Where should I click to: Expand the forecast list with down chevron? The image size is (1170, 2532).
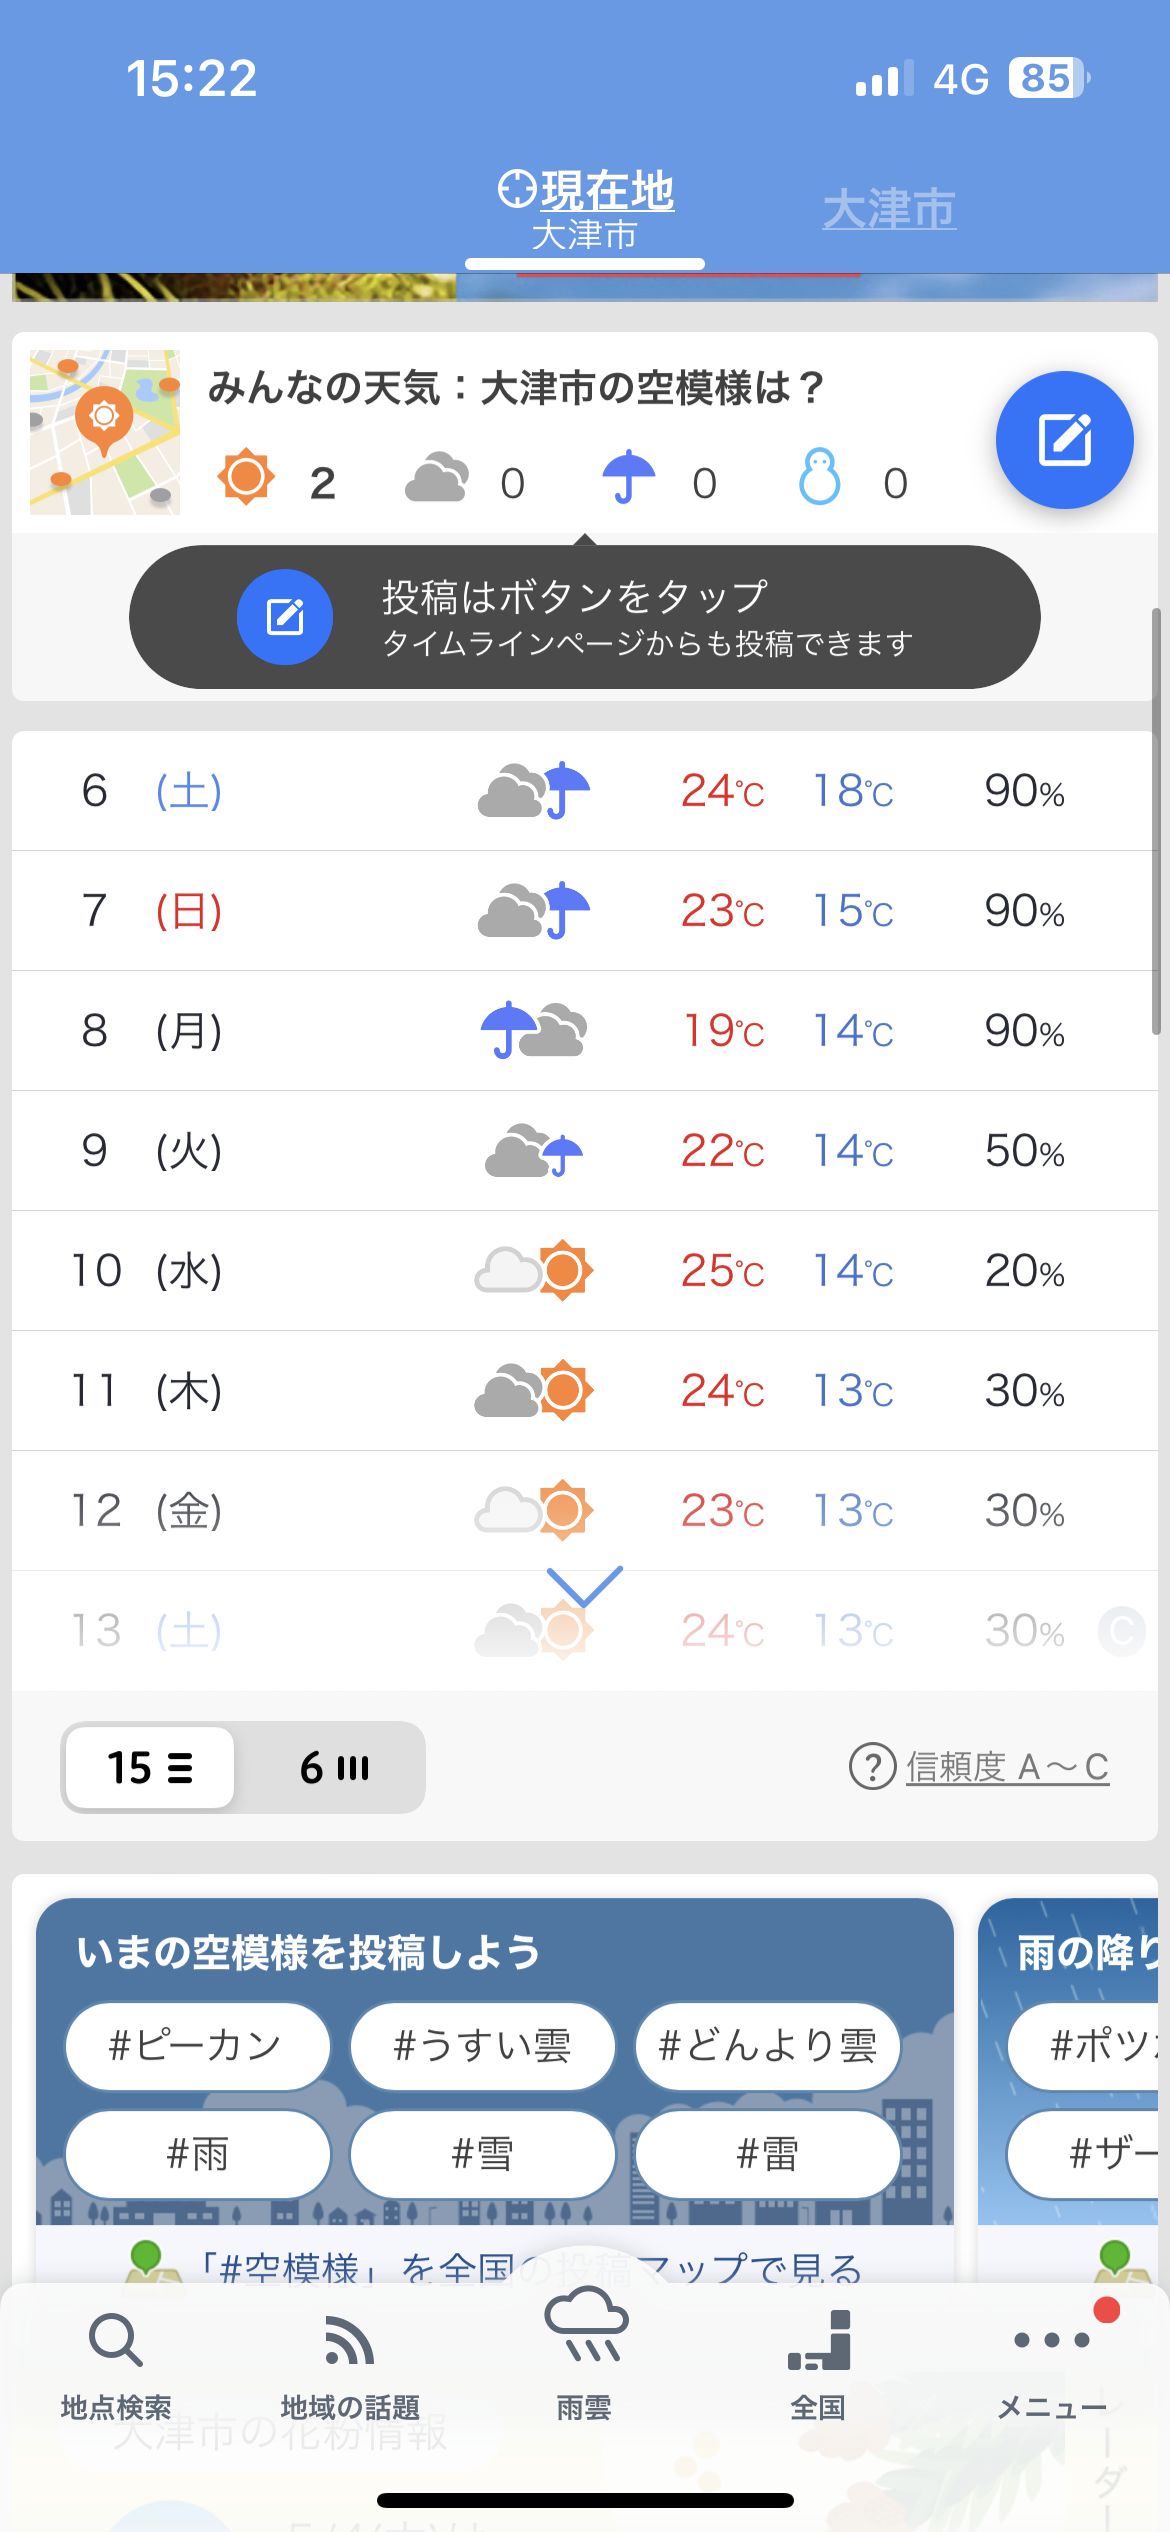click(x=585, y=1586)
